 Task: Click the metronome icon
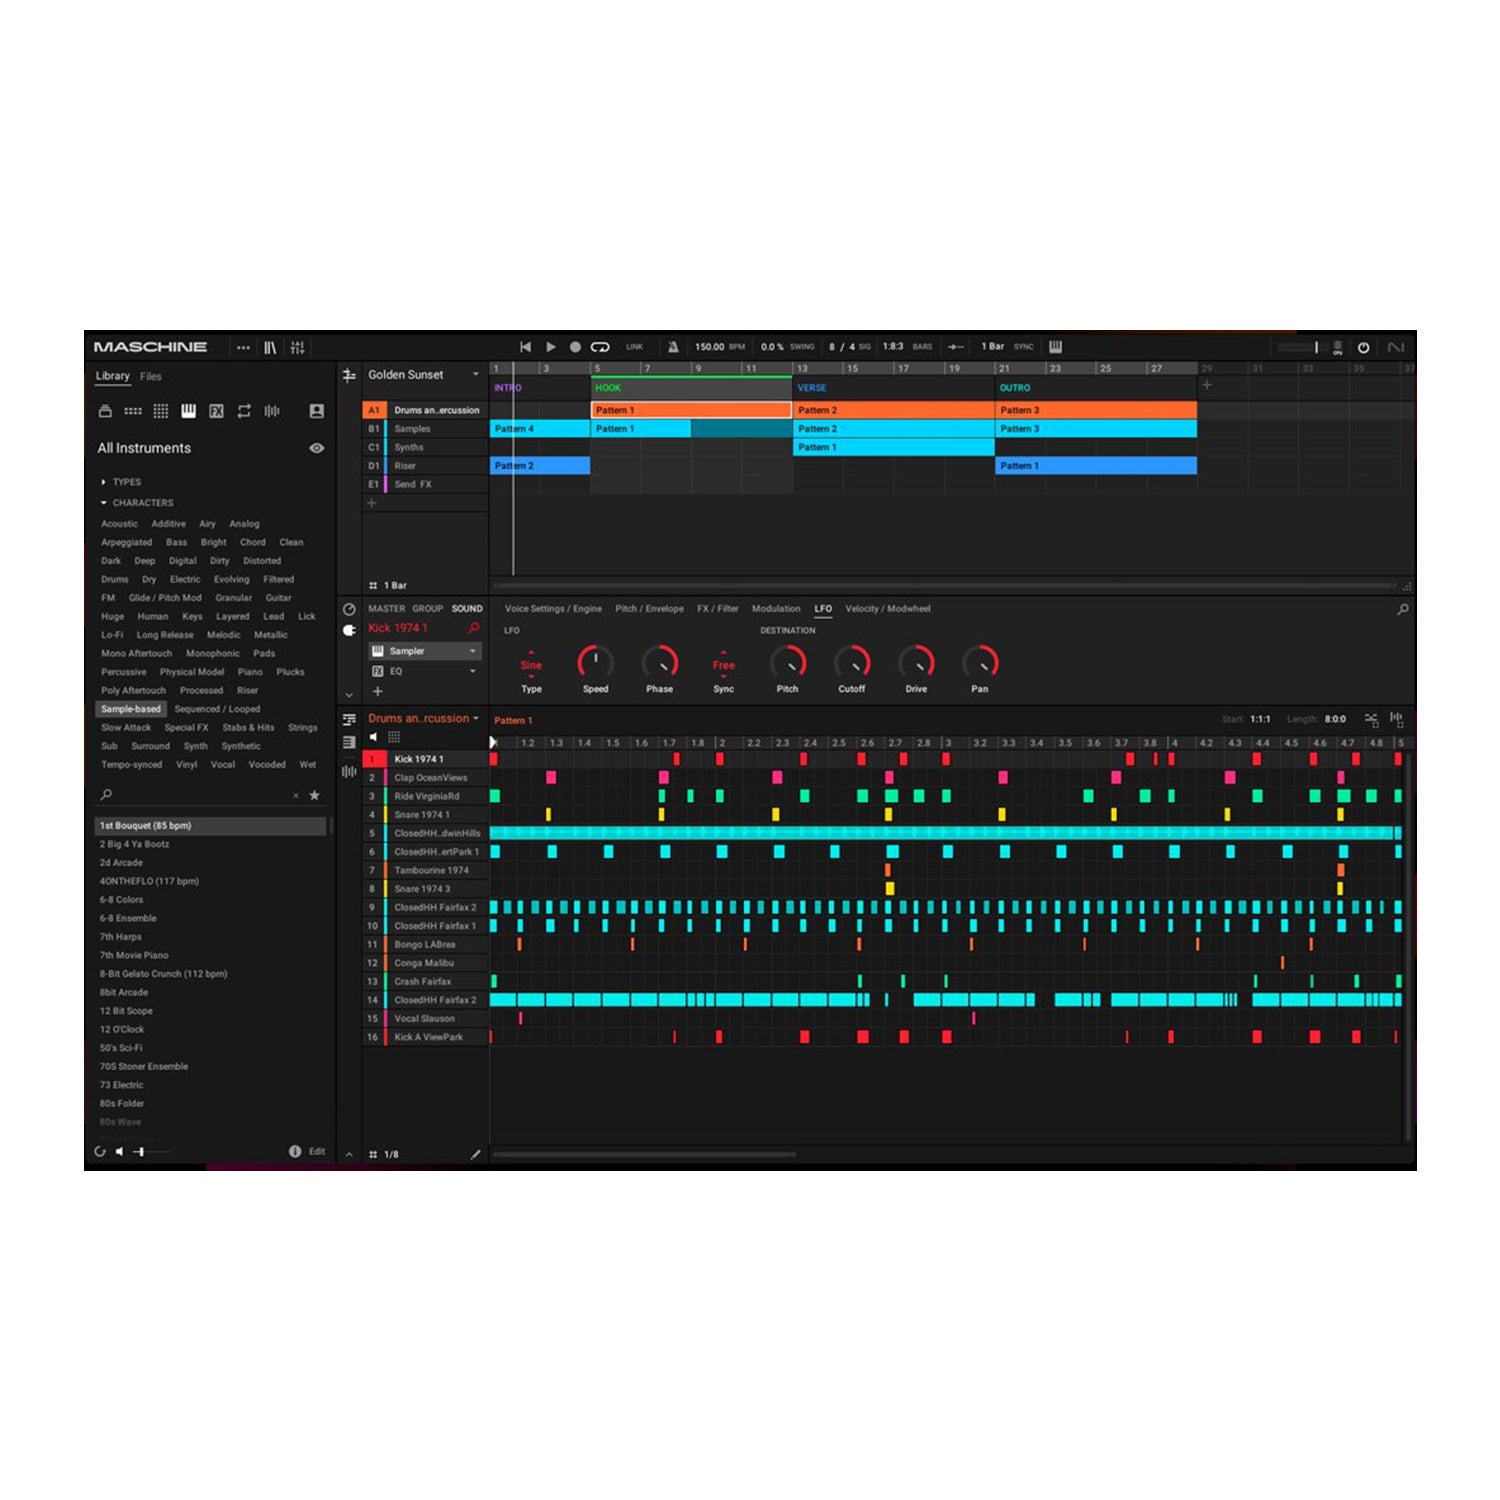[x=673, y=347]
